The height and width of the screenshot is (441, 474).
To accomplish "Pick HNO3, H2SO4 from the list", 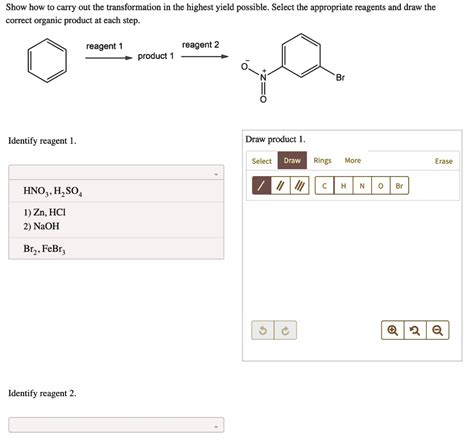I will 116,191.
